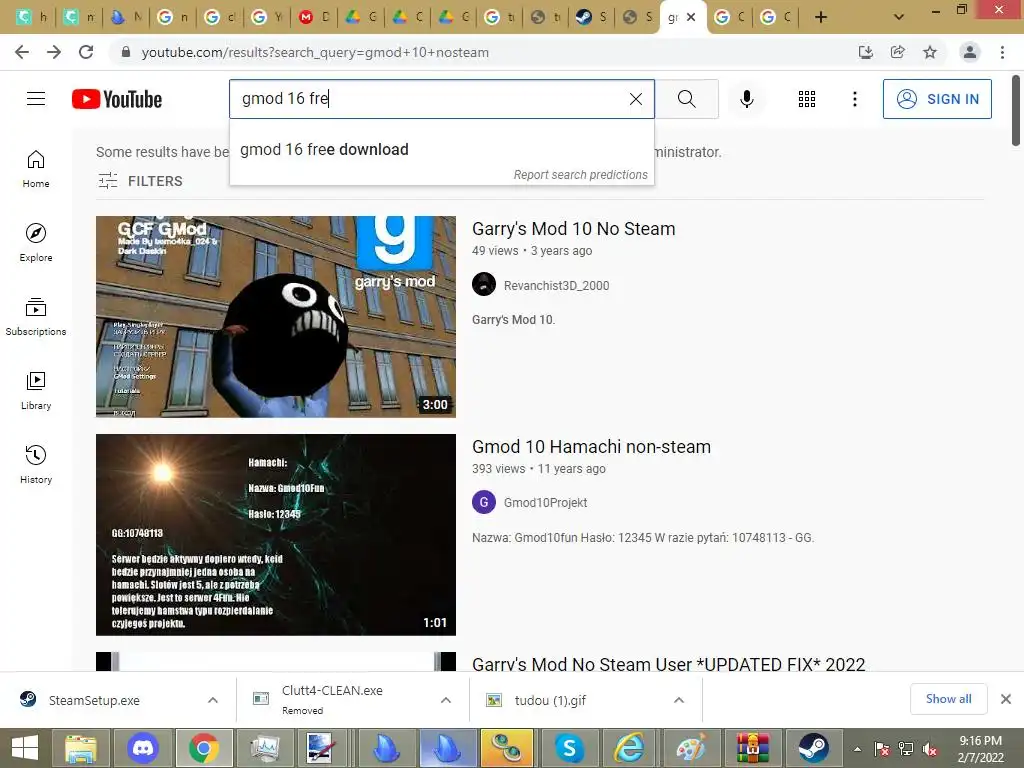Go back in Chrome
Viewport: 1024px width, 768px height.
point(22,52)
